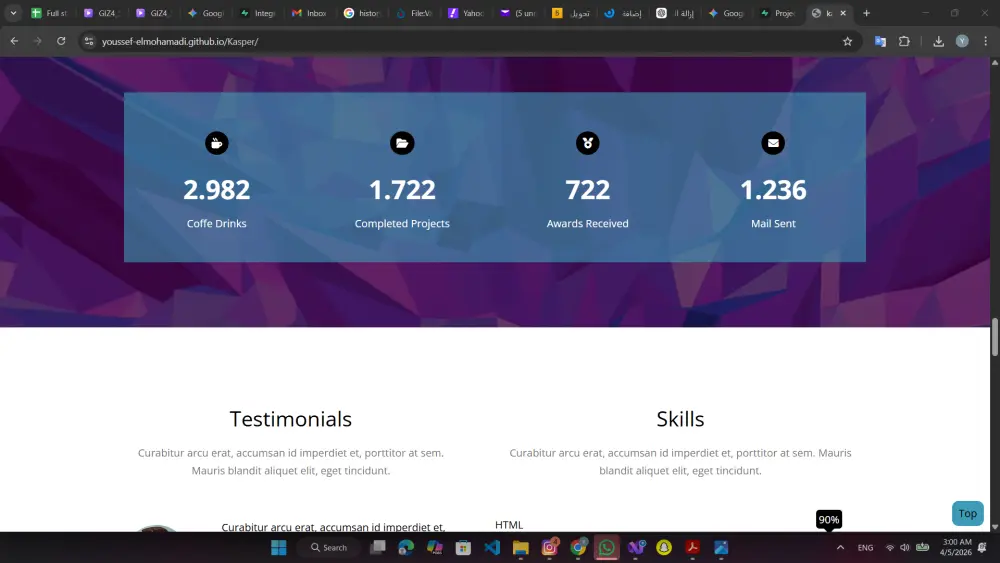Bookmark this page with the star icon

[847, 41]
